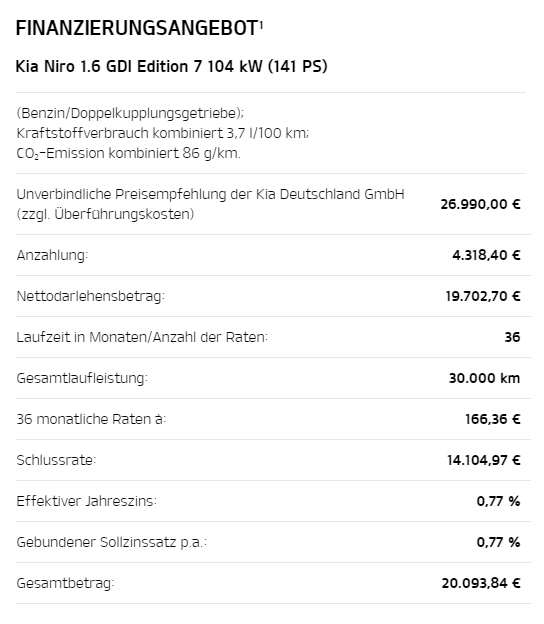Click the Effektiver Jahreszins 0,77 % value
Screen dimensions: 544x624
pos(498,501)
